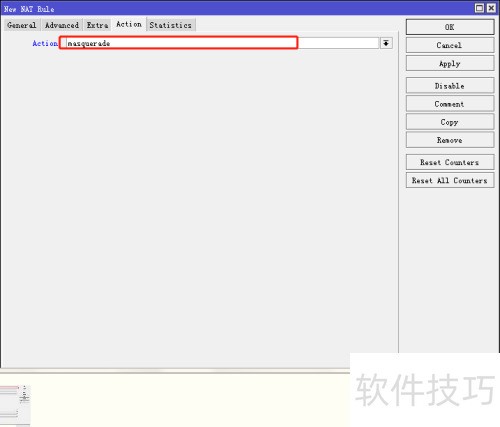Disable the NAT rule

click(x=450, y=86)
